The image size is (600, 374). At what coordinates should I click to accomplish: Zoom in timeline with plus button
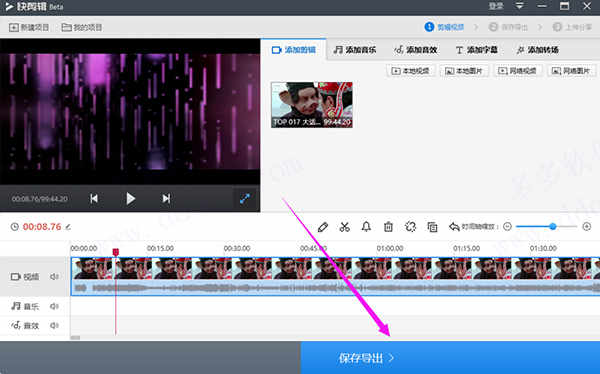point(587,227)
